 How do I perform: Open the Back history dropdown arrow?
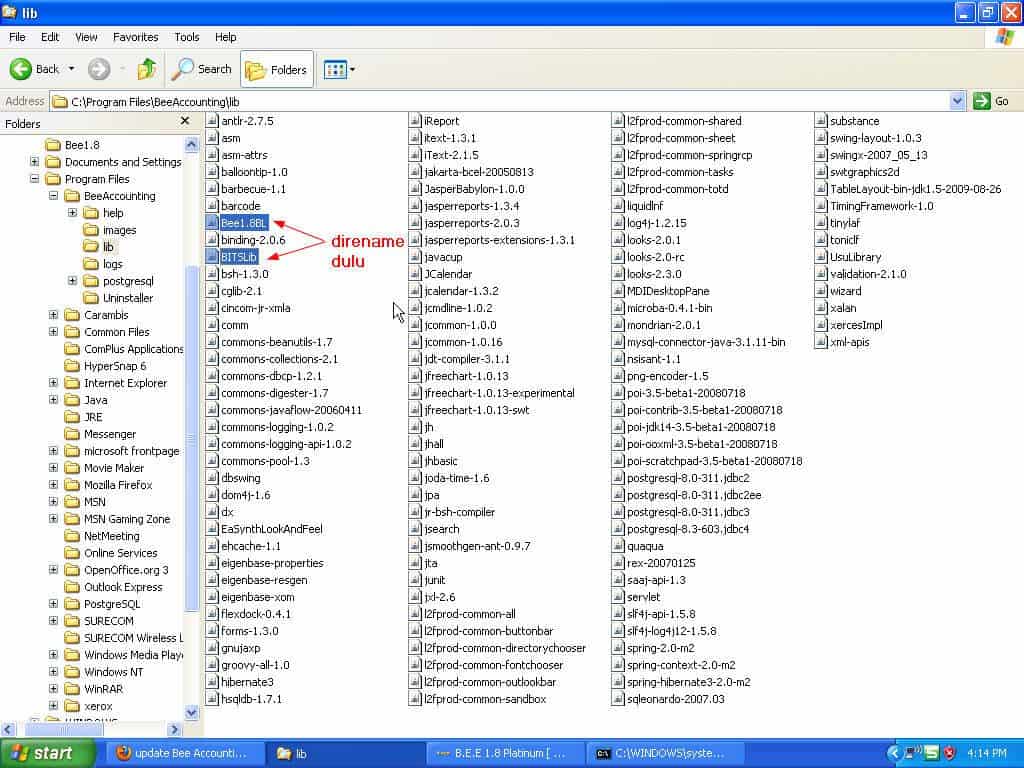72,69
